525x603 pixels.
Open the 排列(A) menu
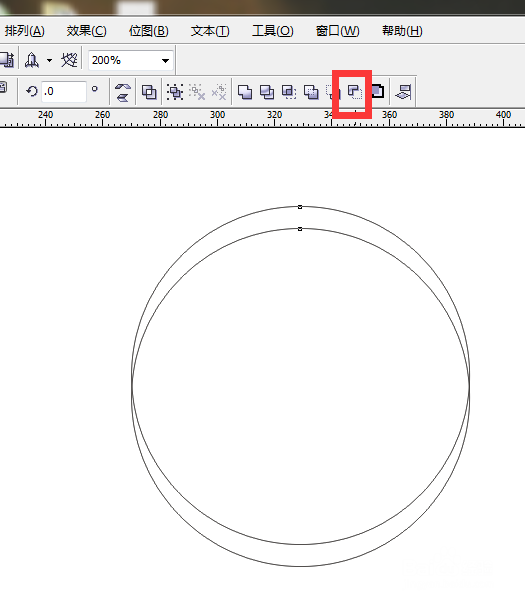pyautogui.click(x=24, y=31)
